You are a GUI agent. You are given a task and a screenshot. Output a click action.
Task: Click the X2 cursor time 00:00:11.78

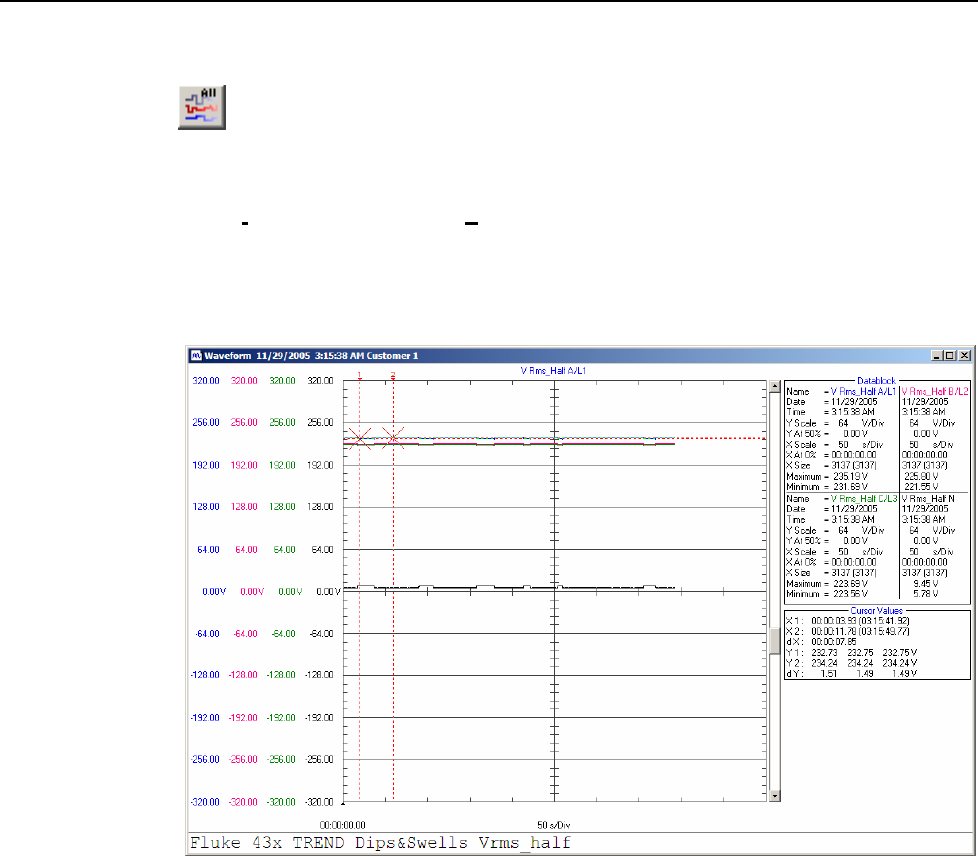(x=834, y=632)
